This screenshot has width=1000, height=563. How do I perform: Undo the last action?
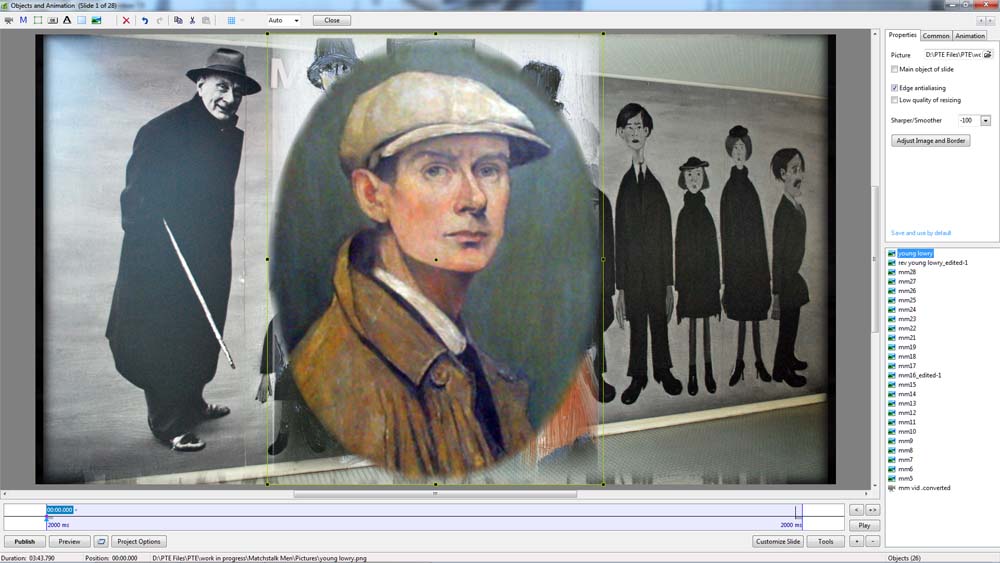145,20
